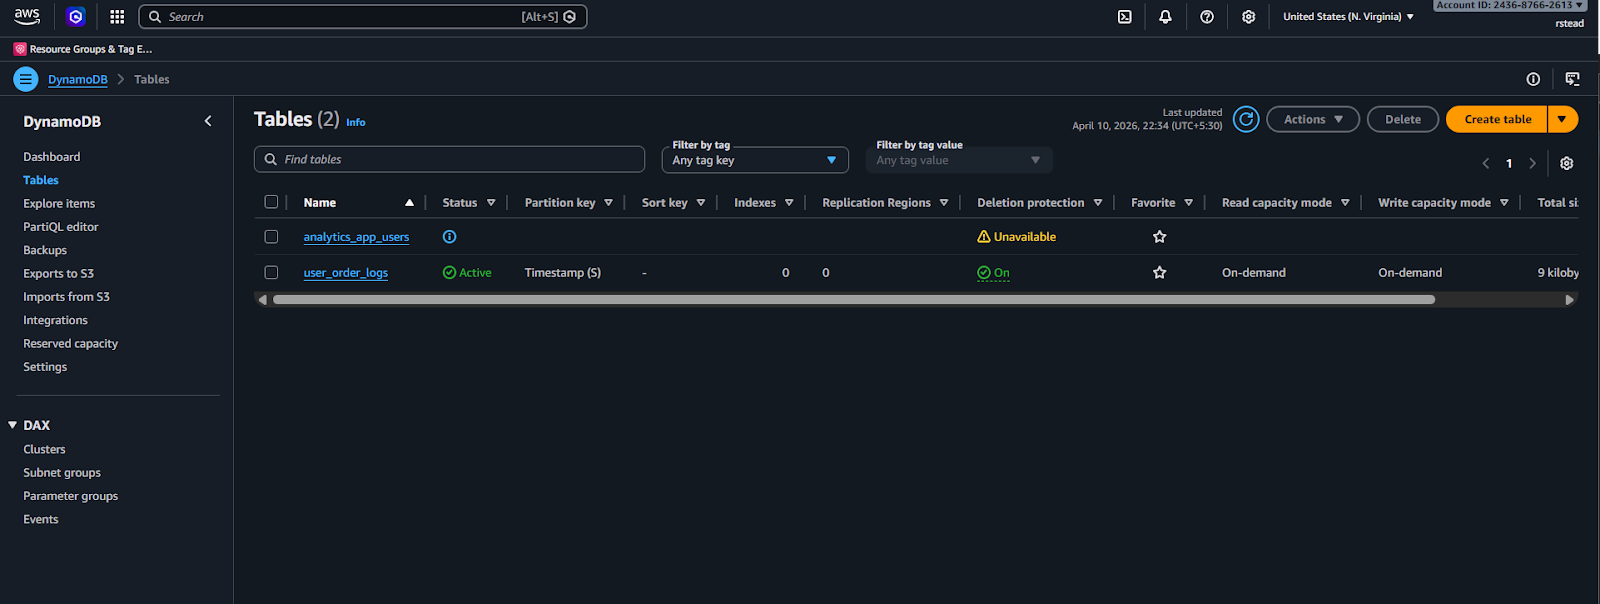Go to Explore items in sidebar
This screenshot has height=604, width=1600.
click(59, 203)
